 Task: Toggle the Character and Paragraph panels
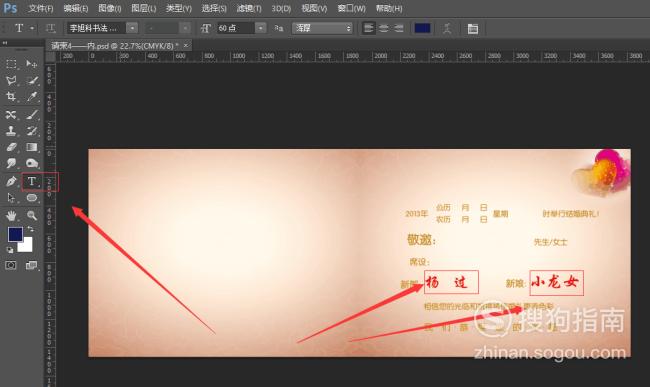(x=473, y=28)
